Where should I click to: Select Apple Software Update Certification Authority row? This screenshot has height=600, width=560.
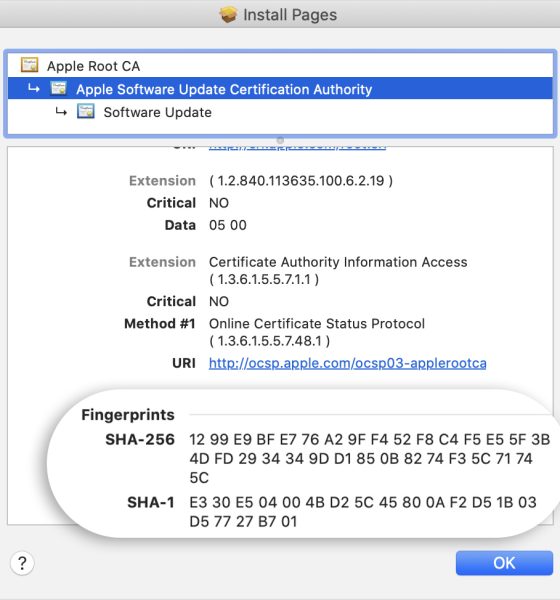(280, 88)
